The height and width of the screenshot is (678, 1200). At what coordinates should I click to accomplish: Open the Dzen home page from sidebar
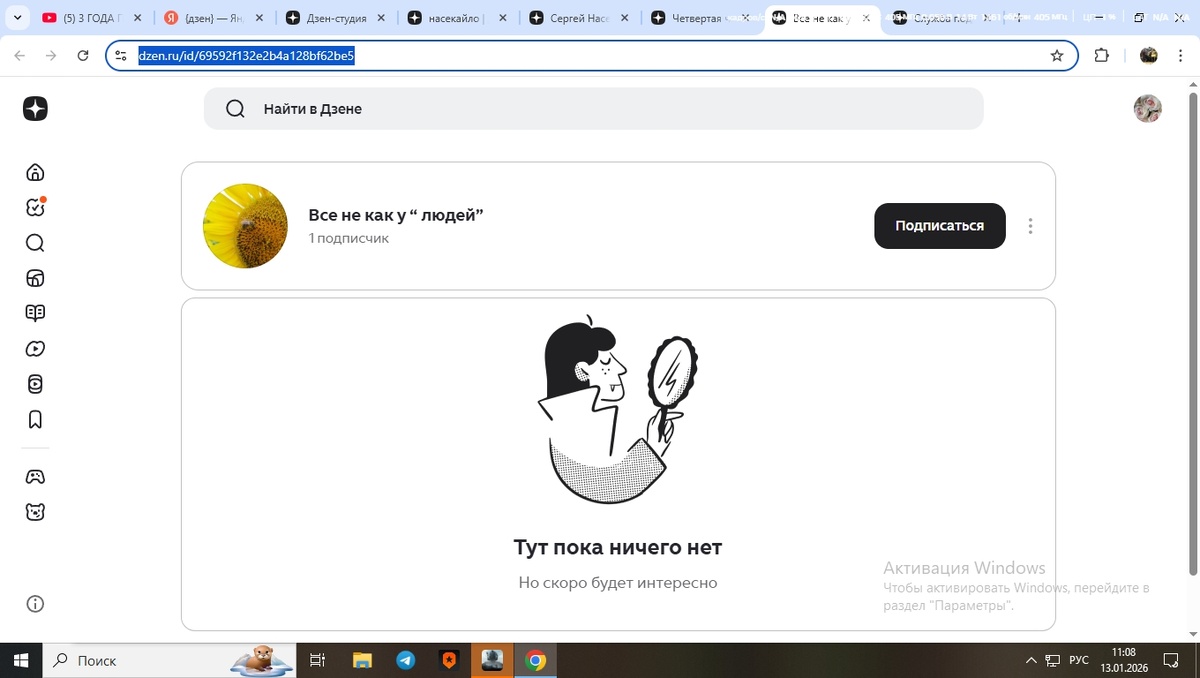pyautogui.click(x=35, y=172)
